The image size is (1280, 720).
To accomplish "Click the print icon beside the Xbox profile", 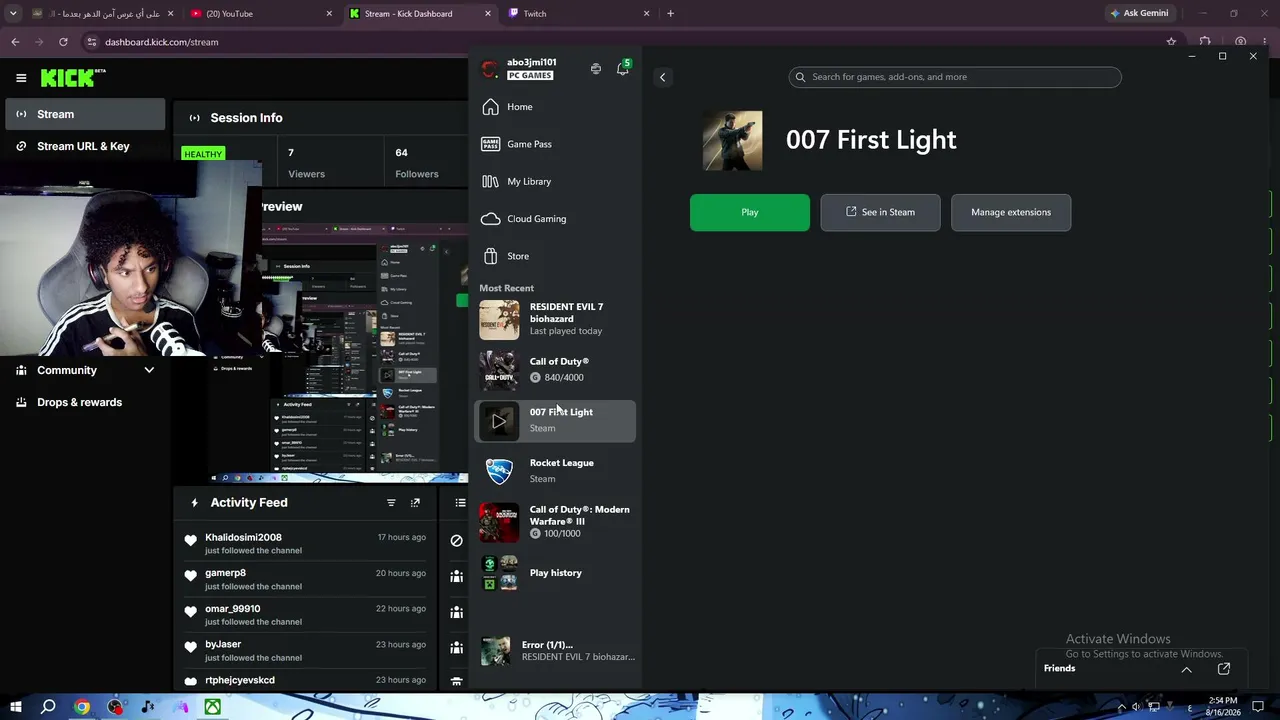I will coord(596,69).
